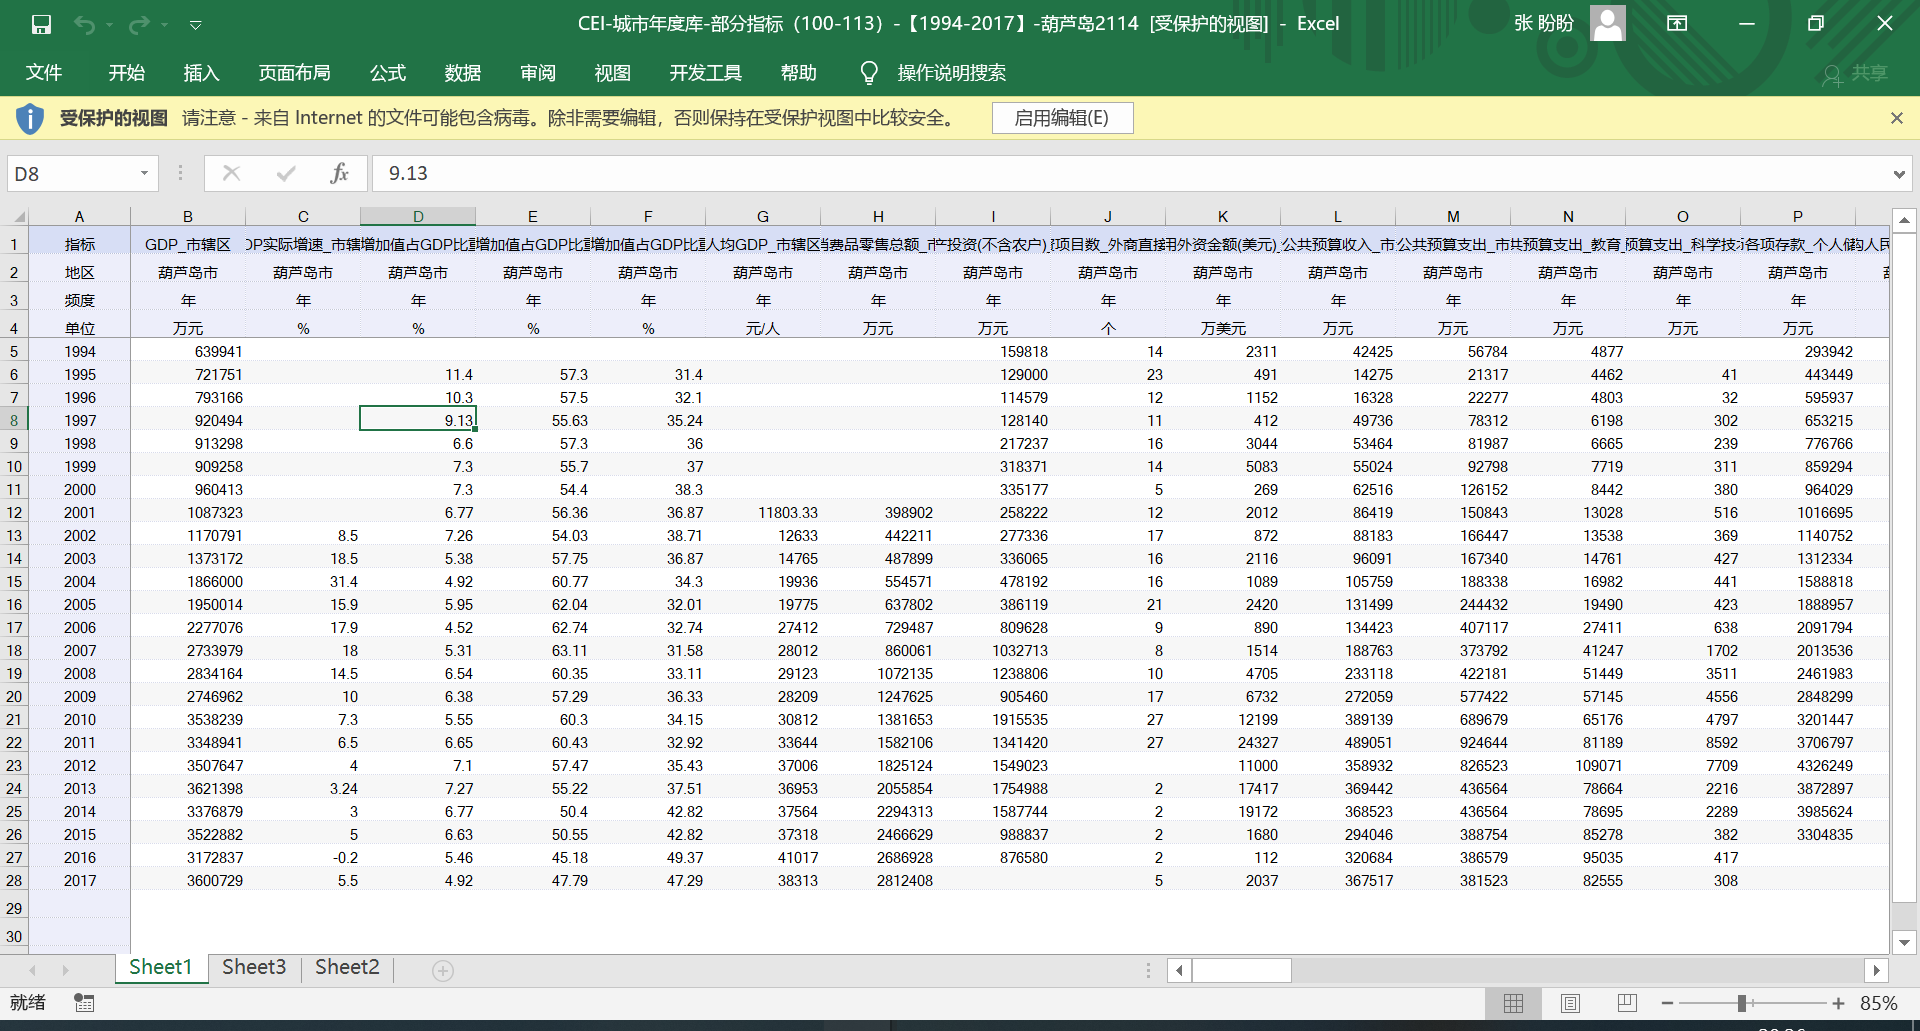Click the user account profile picture
Screen dimensions: 1920x1031
pyautogui.click(x=1607, y=23)
